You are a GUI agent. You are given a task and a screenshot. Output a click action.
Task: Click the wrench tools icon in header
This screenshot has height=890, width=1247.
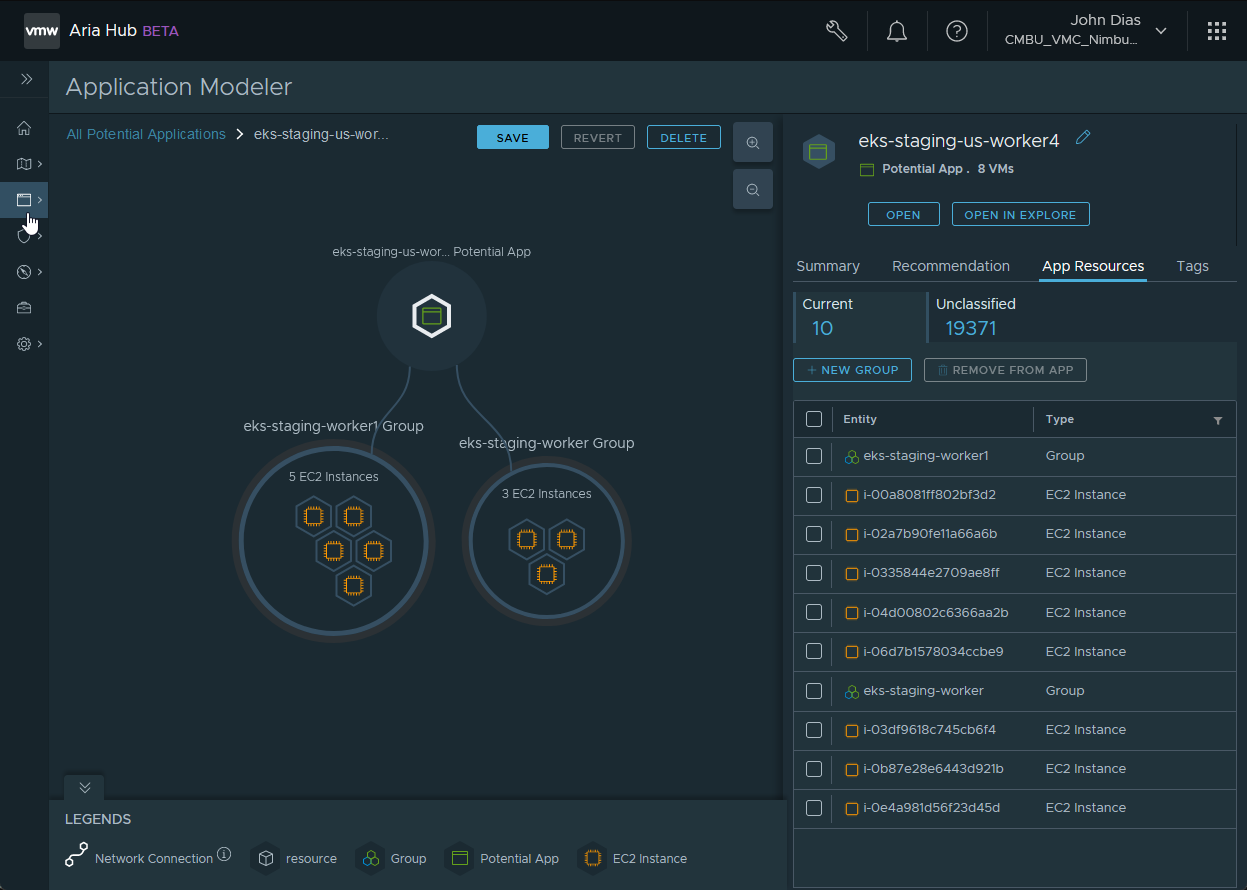(837, 31)
